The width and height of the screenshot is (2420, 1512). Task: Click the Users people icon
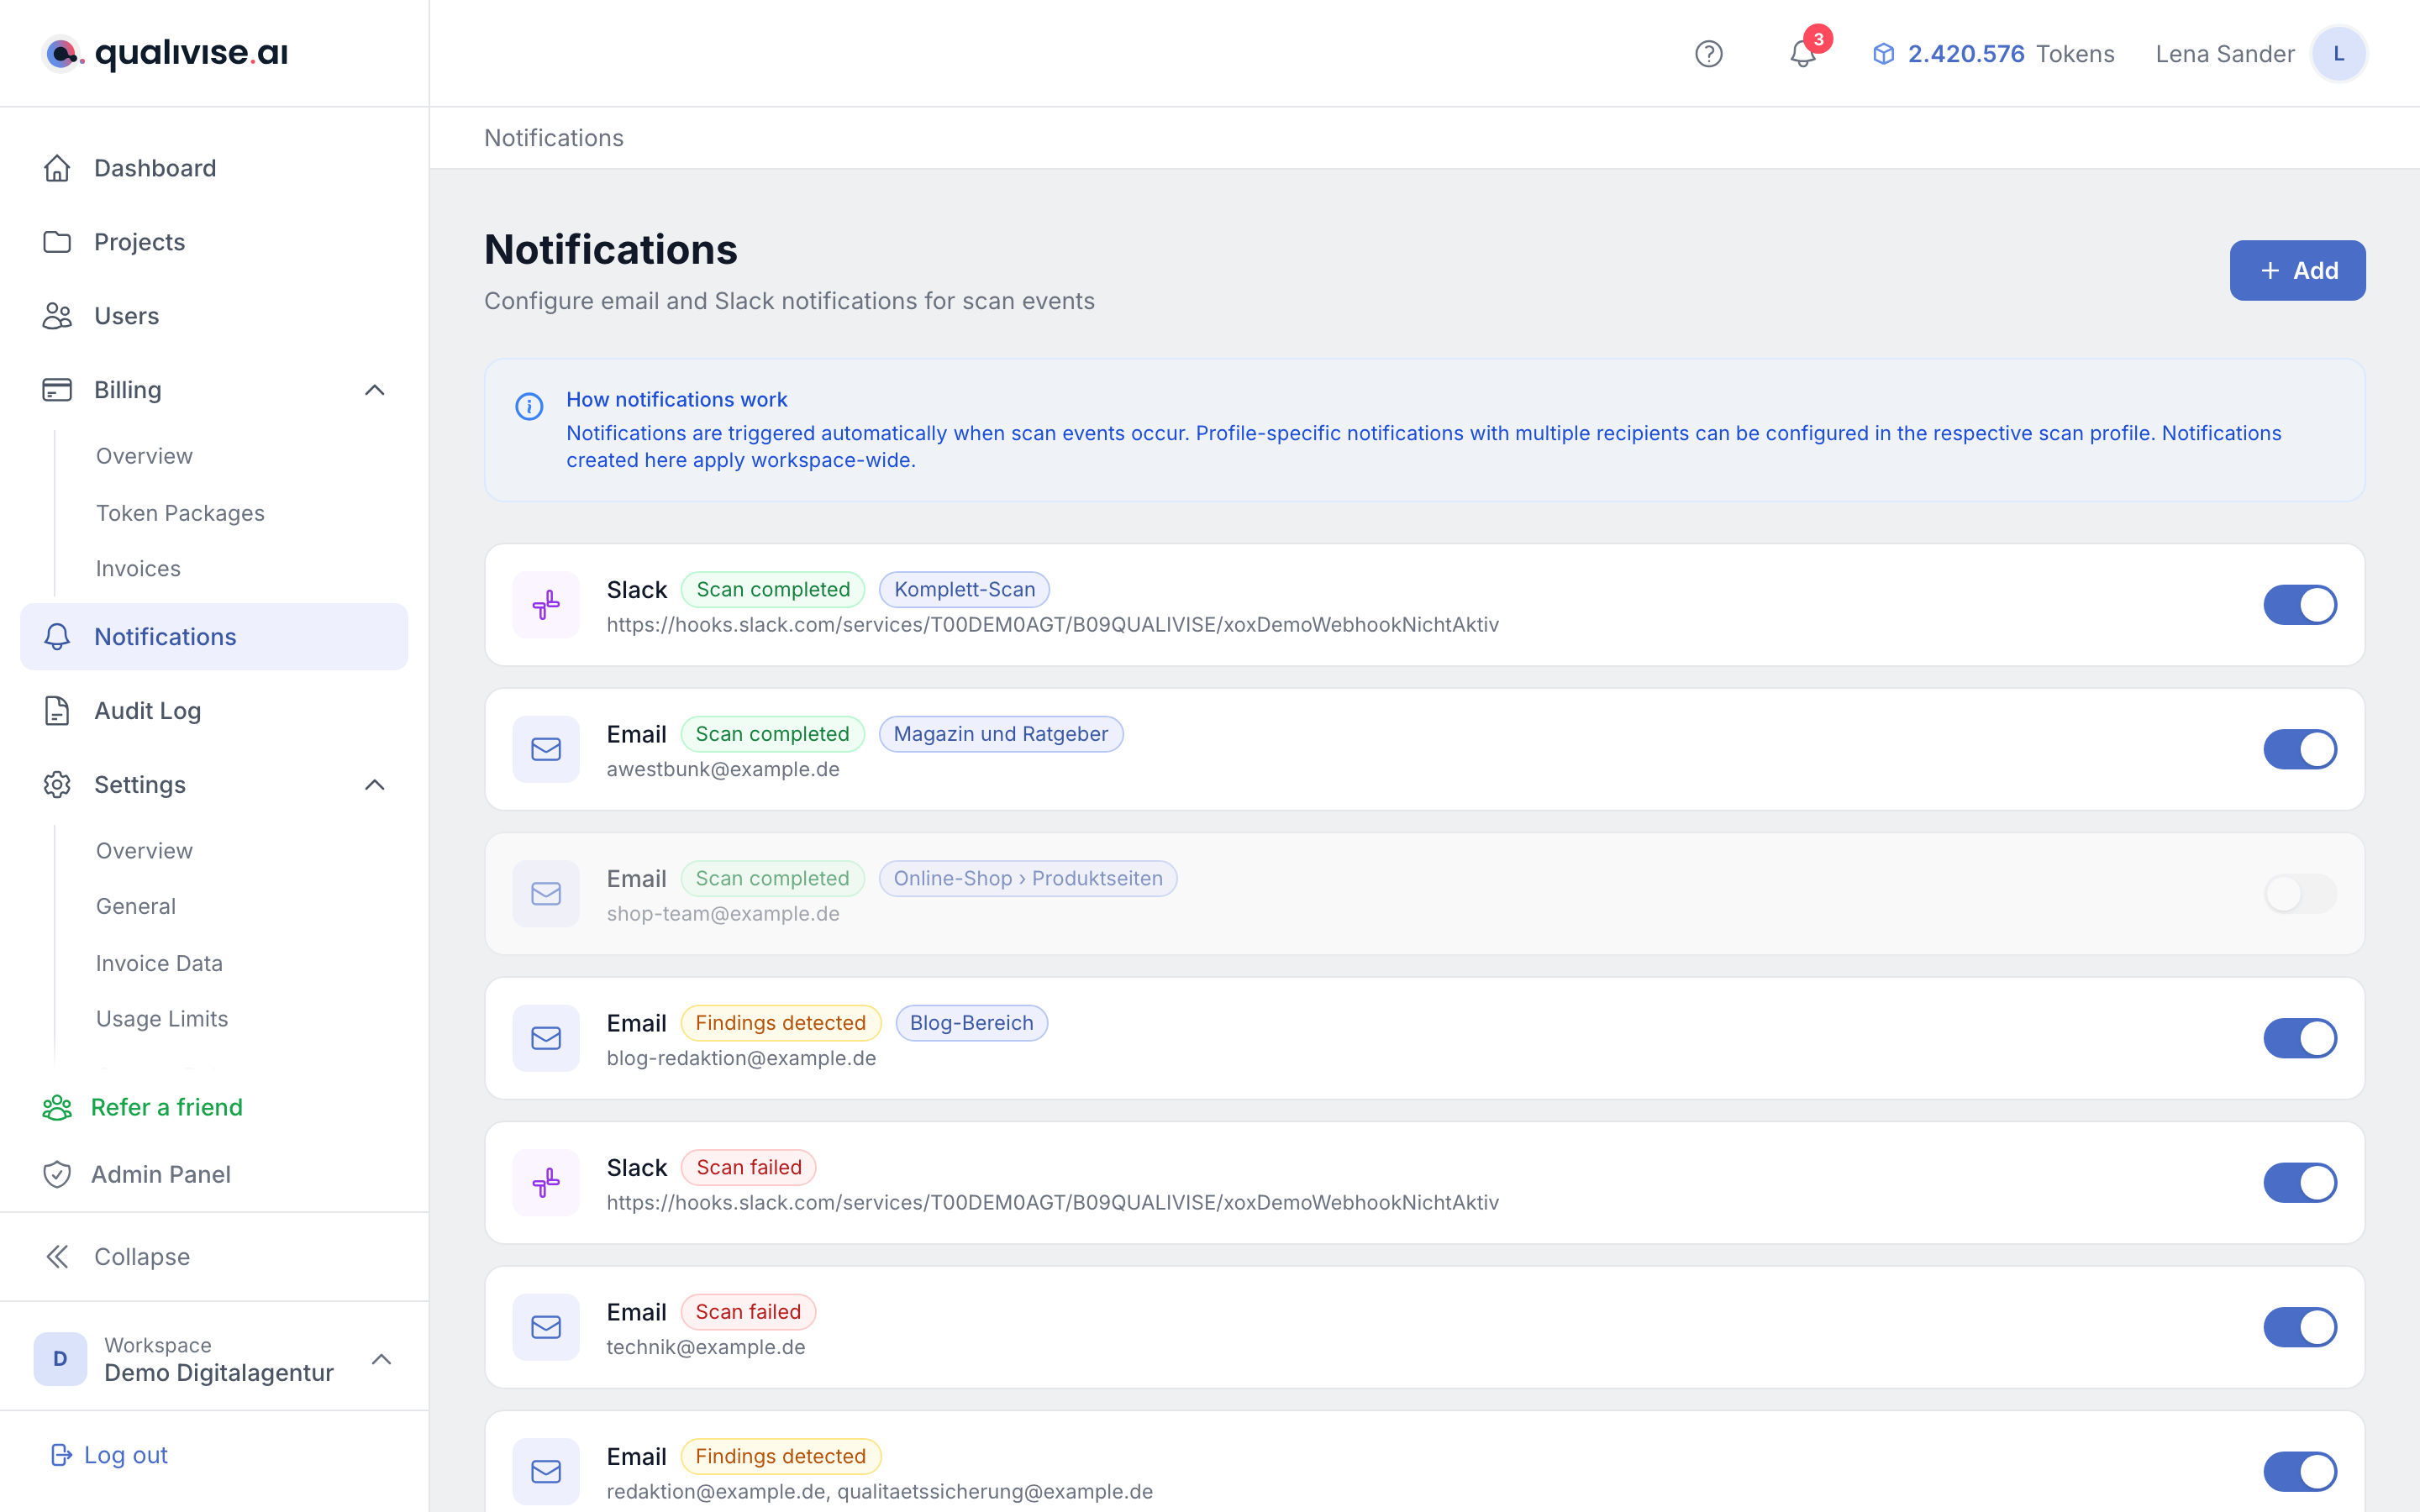[x=57, y=316]
